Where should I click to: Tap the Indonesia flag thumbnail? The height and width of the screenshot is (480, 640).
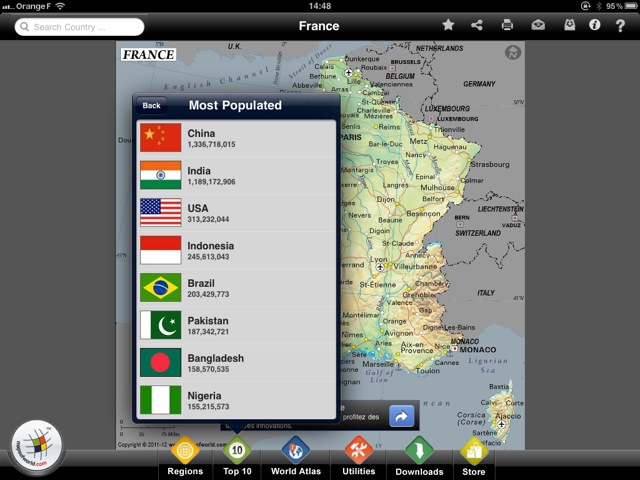point(160,250)
